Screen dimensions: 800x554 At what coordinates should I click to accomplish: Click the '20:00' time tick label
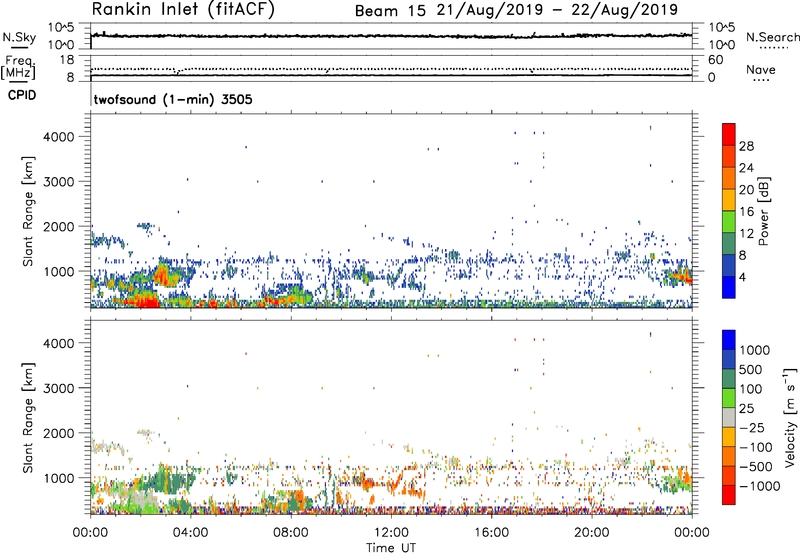(591, 533)
